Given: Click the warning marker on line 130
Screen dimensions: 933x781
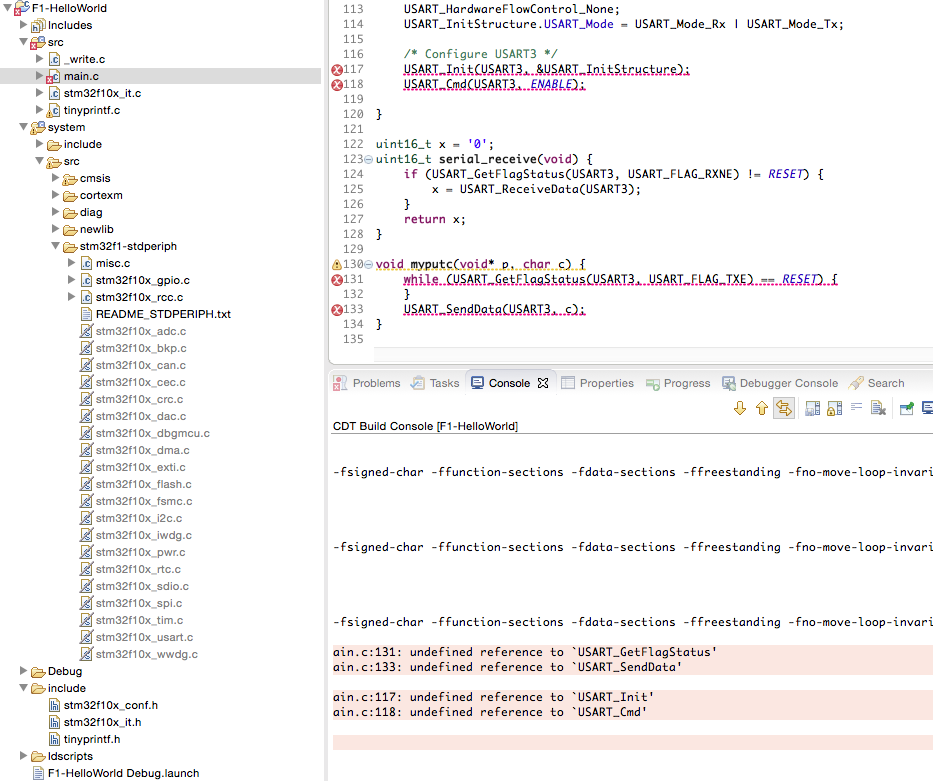Looking at the screenshot, I should 337,264.
